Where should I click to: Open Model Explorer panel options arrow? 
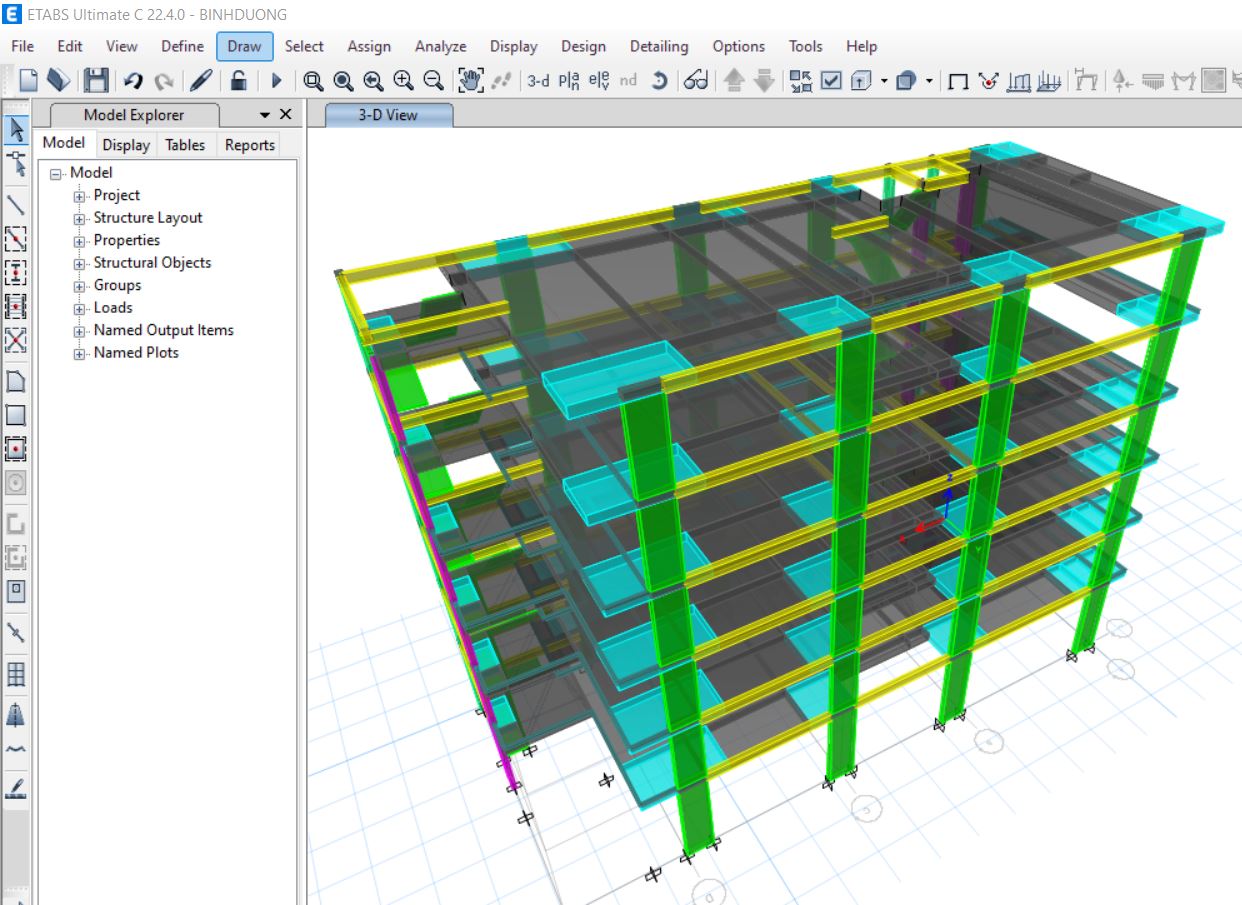pyautogui.click(x=264, y=115)
